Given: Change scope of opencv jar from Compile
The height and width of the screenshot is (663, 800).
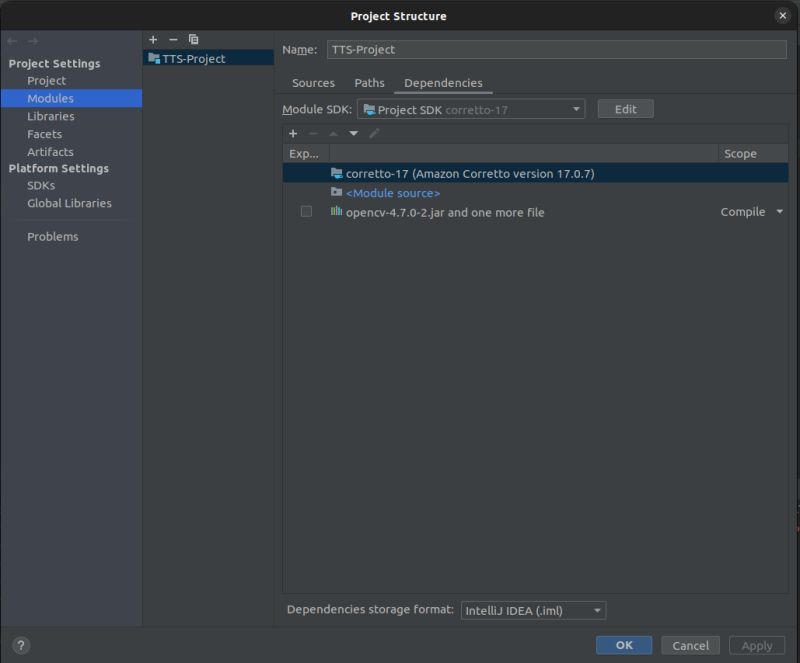Looking at the screenshot, I should tap(779, 211).
